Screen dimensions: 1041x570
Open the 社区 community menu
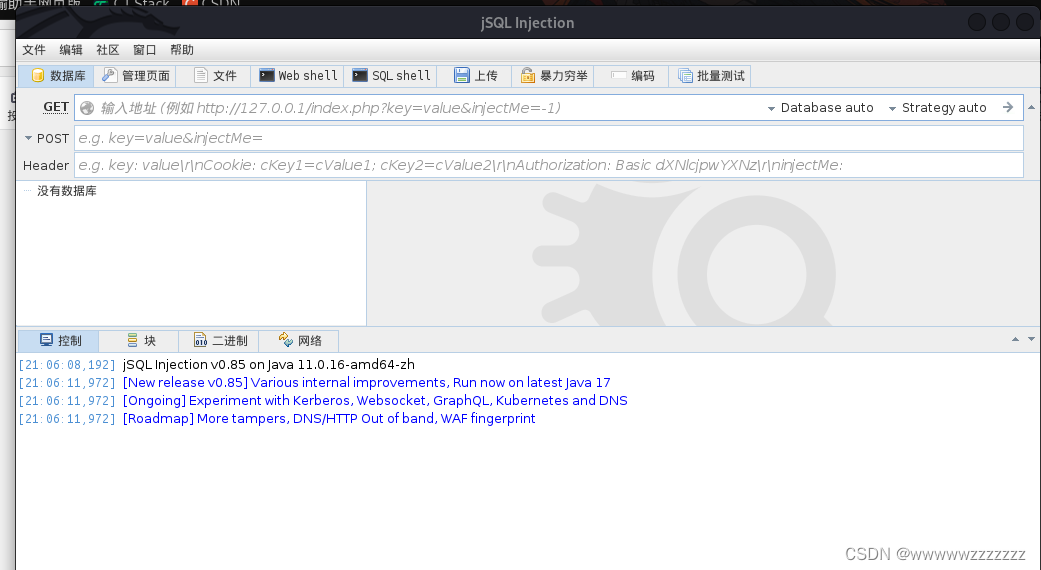108,50
